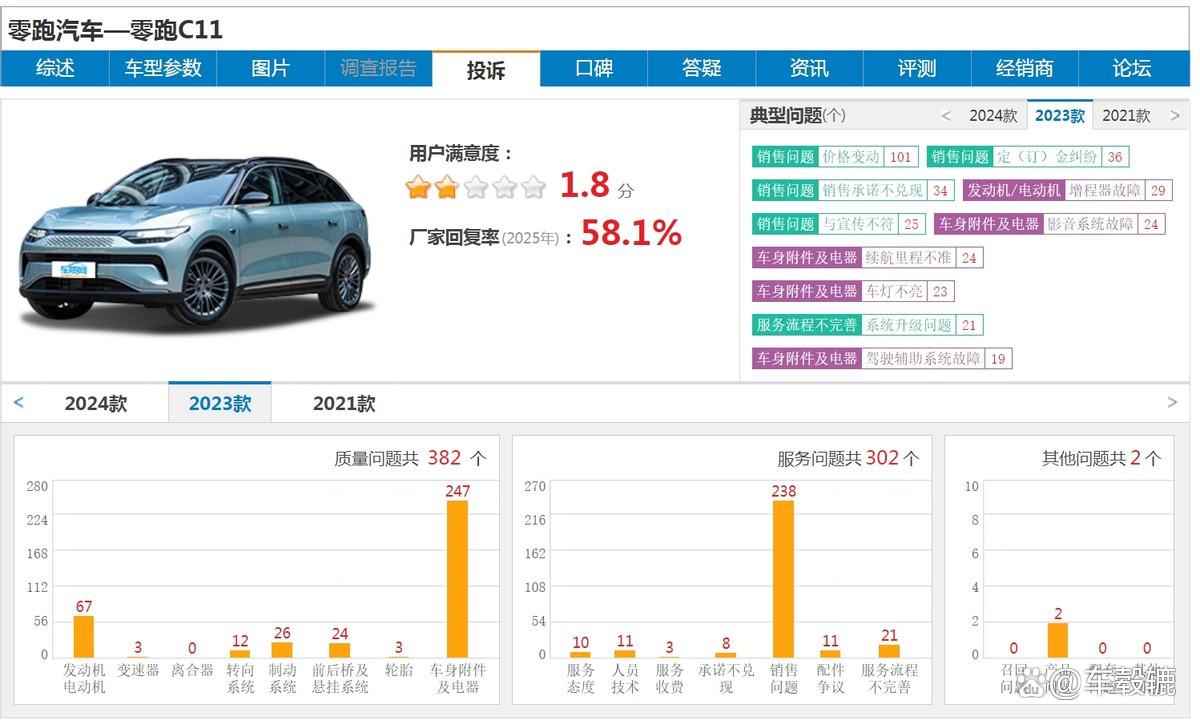
Task: Click the 其他问题 bar showing 2
Action: click(x=1058, y=640)
